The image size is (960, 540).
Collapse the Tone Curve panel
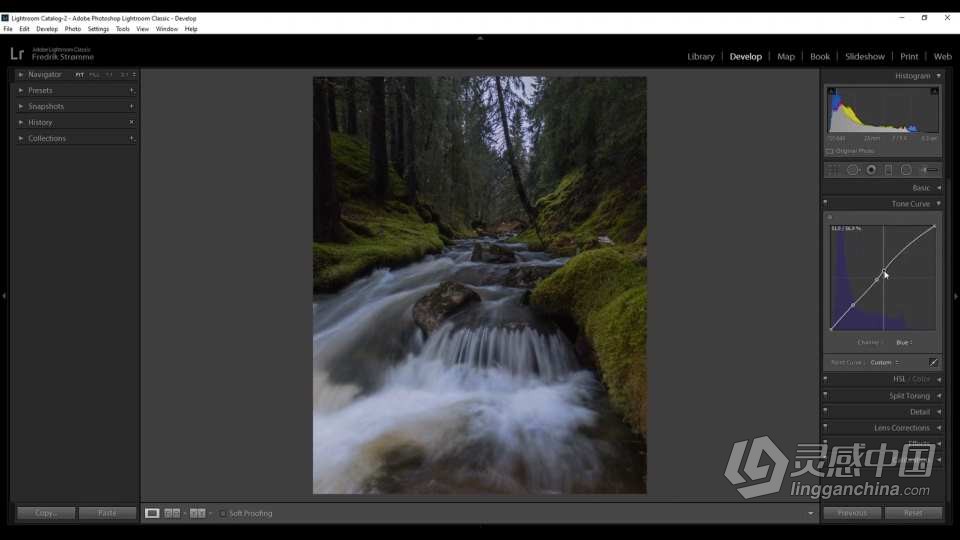point(939,204)
